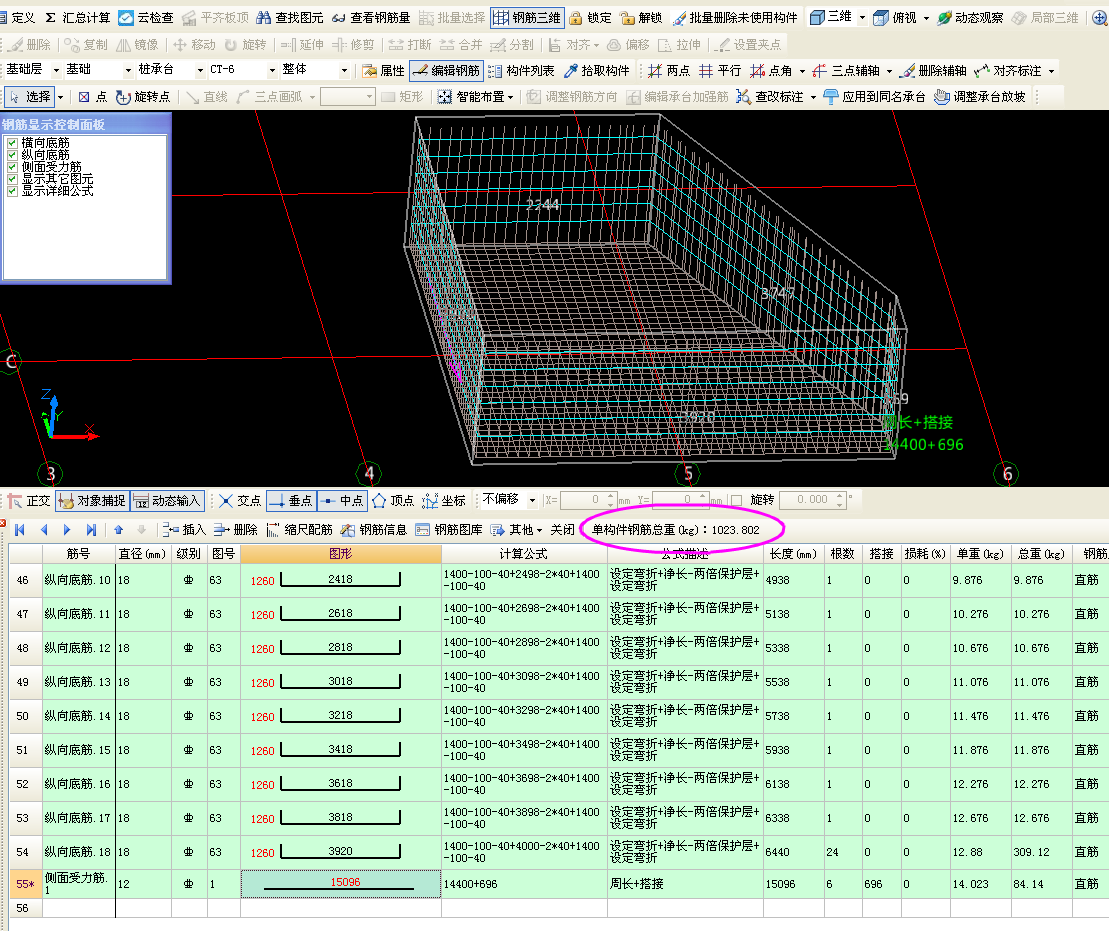
Task: Click 关闭 to close rebar editor
Action: click(x=562, y=529)
